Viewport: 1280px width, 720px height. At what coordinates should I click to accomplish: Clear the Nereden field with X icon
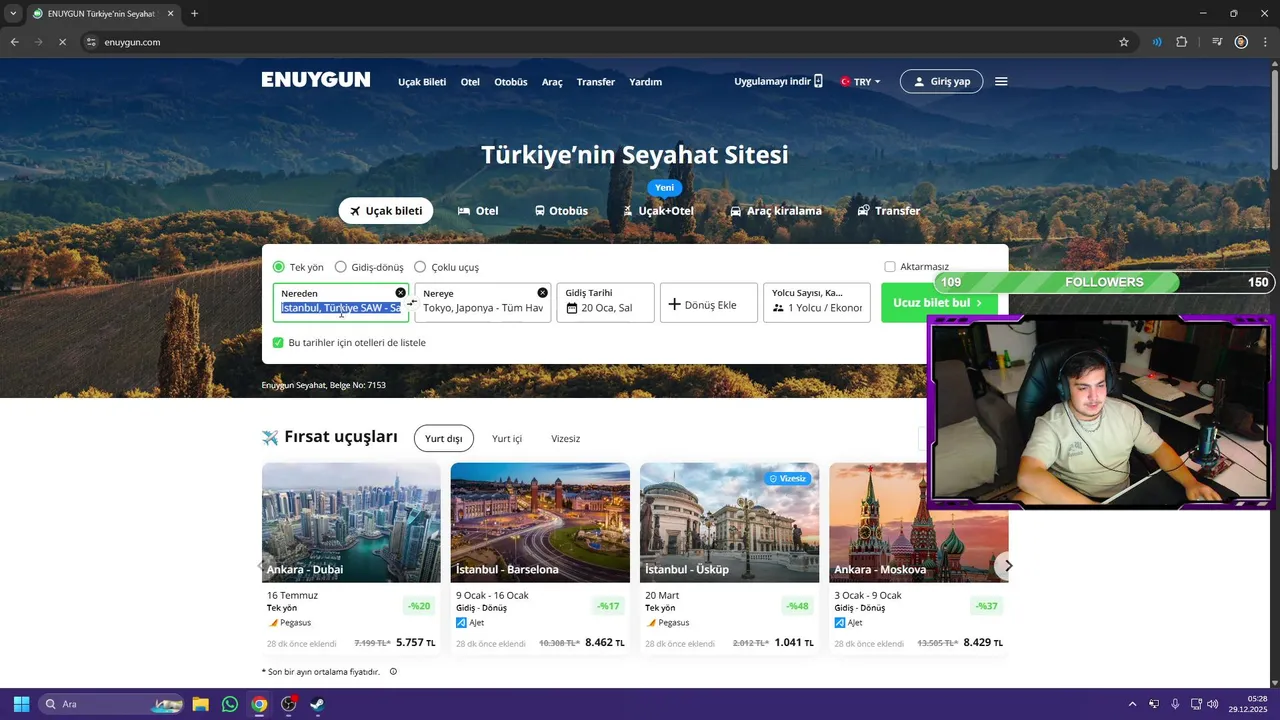point(401,292)
